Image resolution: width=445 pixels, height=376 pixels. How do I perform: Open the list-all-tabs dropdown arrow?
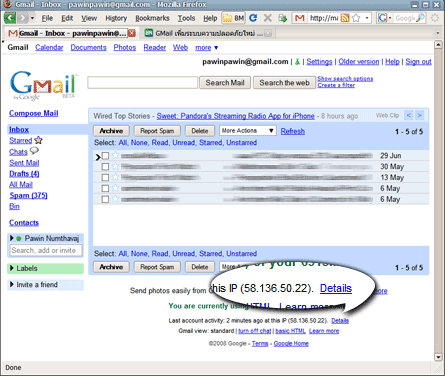[x=437, y=33]
